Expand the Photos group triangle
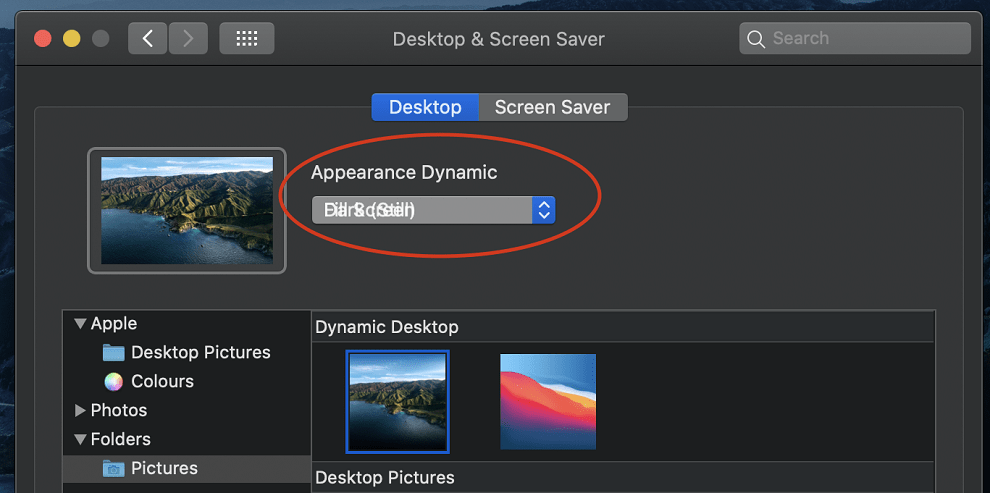 (80, 410)
